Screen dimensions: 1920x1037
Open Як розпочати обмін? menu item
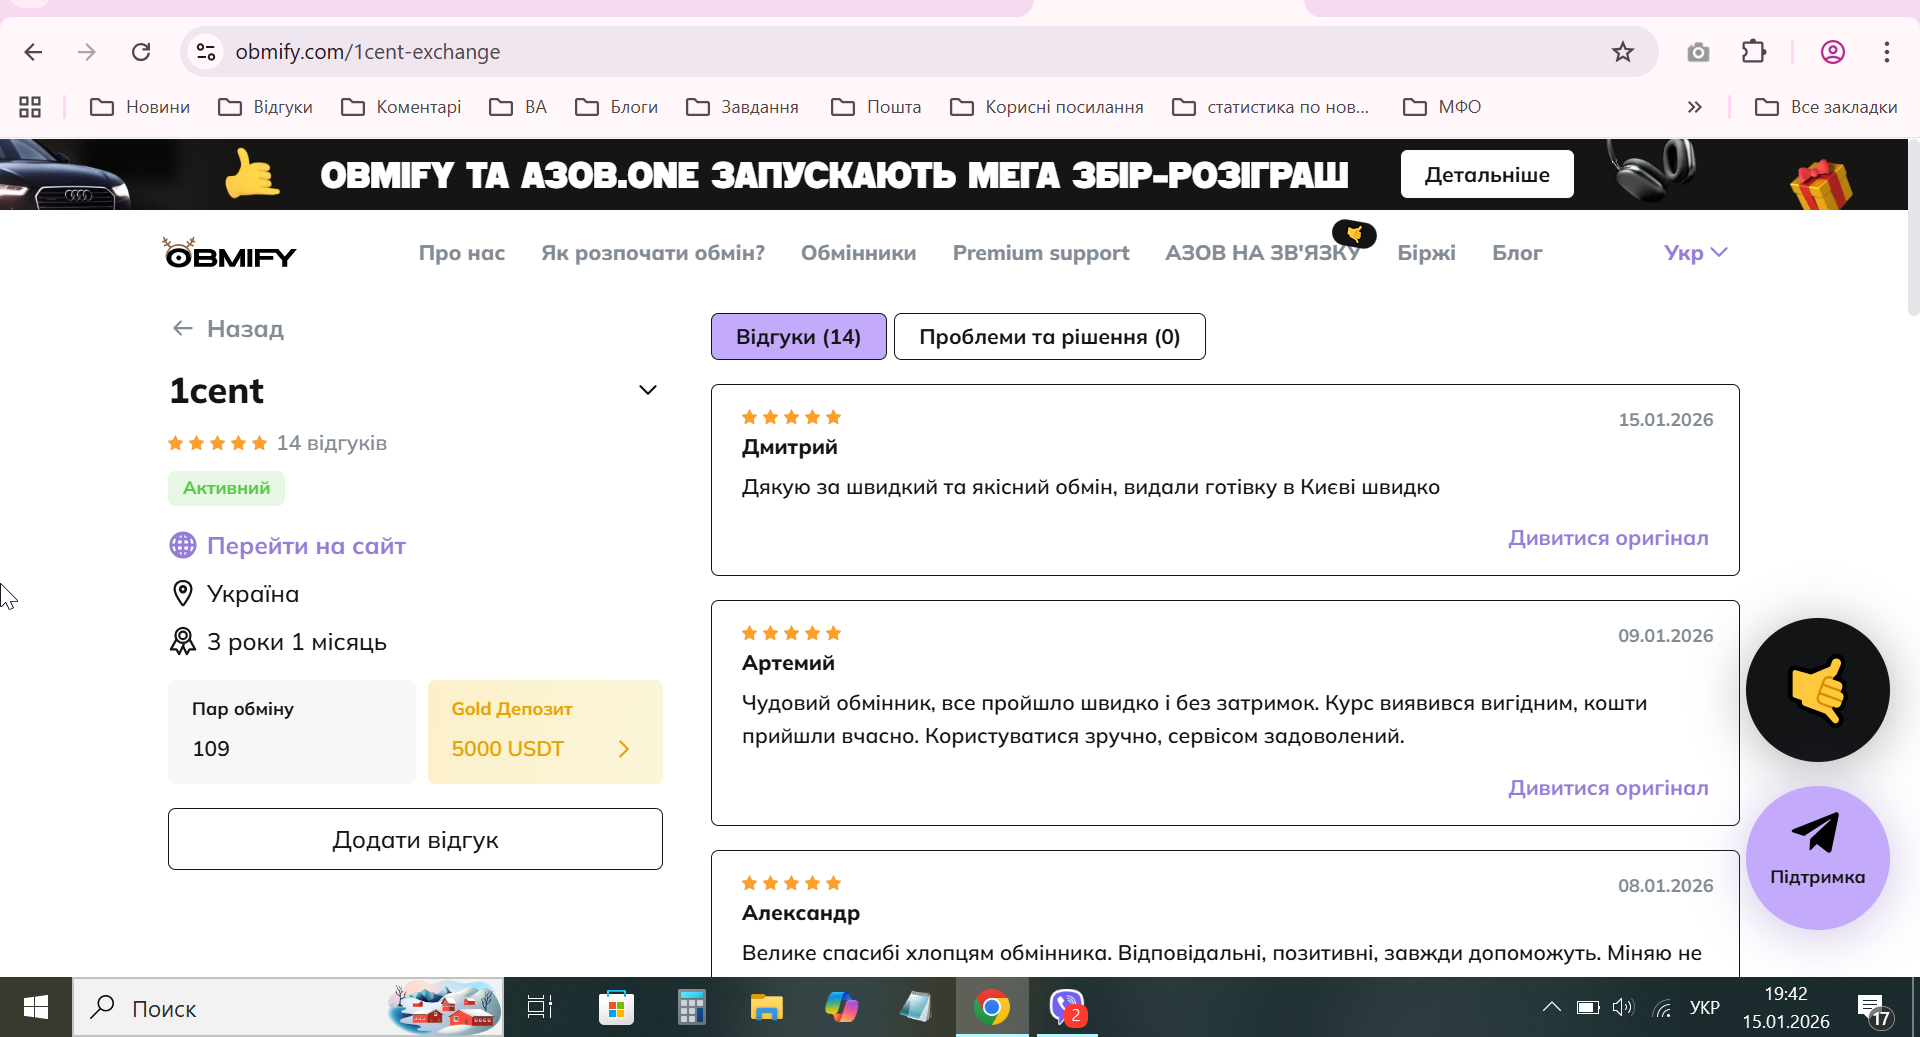(653, 253)
